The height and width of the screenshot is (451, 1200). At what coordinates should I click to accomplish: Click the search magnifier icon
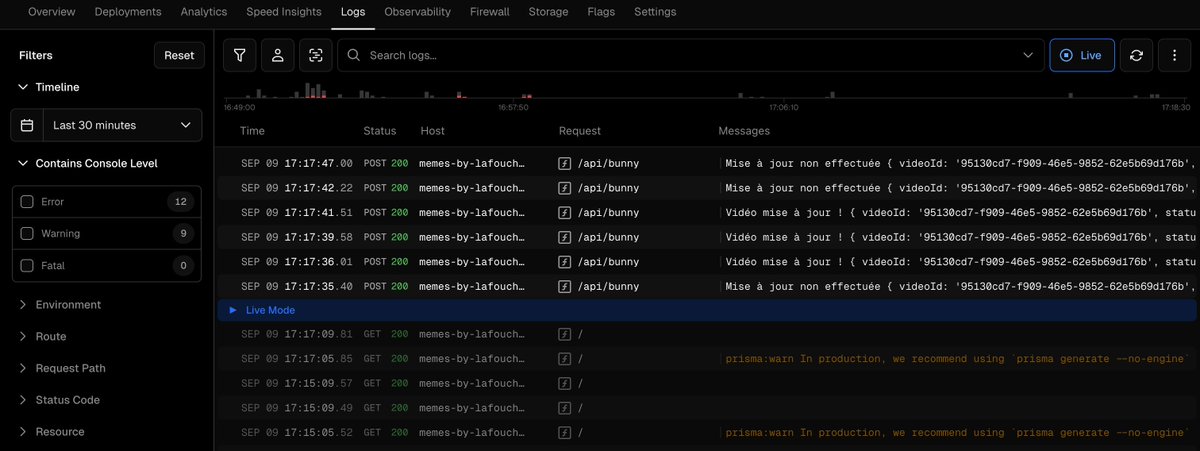354,55
